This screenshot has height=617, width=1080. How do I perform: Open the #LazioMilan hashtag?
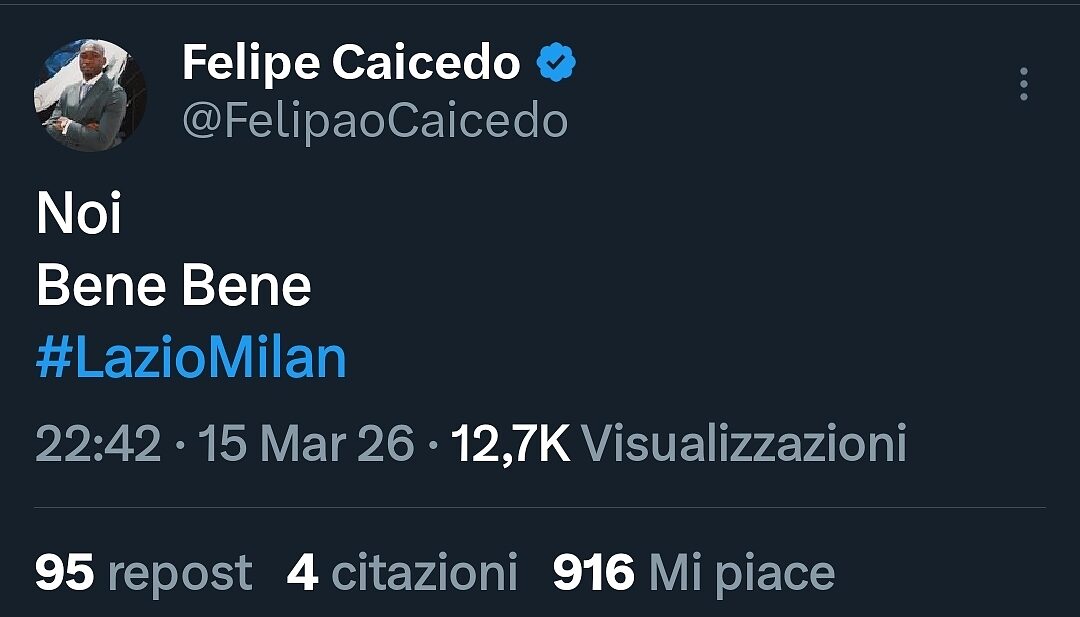[191, 359]
